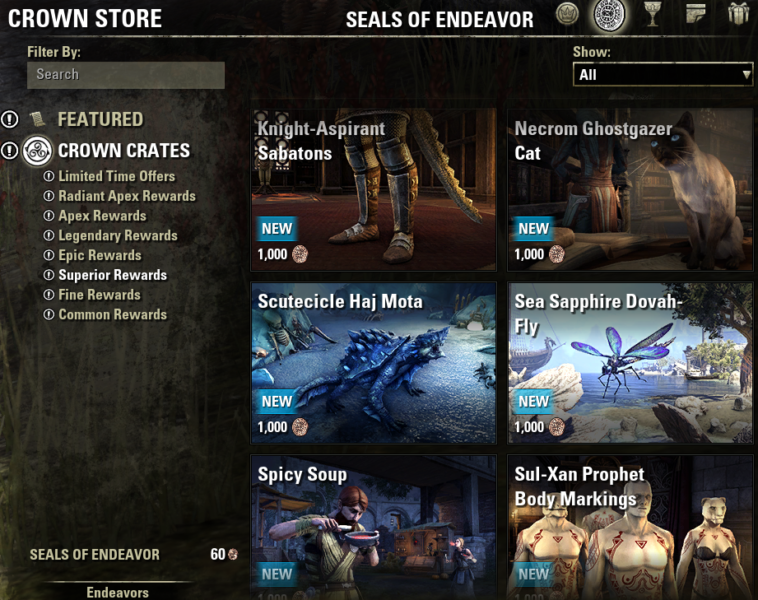Click the Search filter field

point(126,74)
